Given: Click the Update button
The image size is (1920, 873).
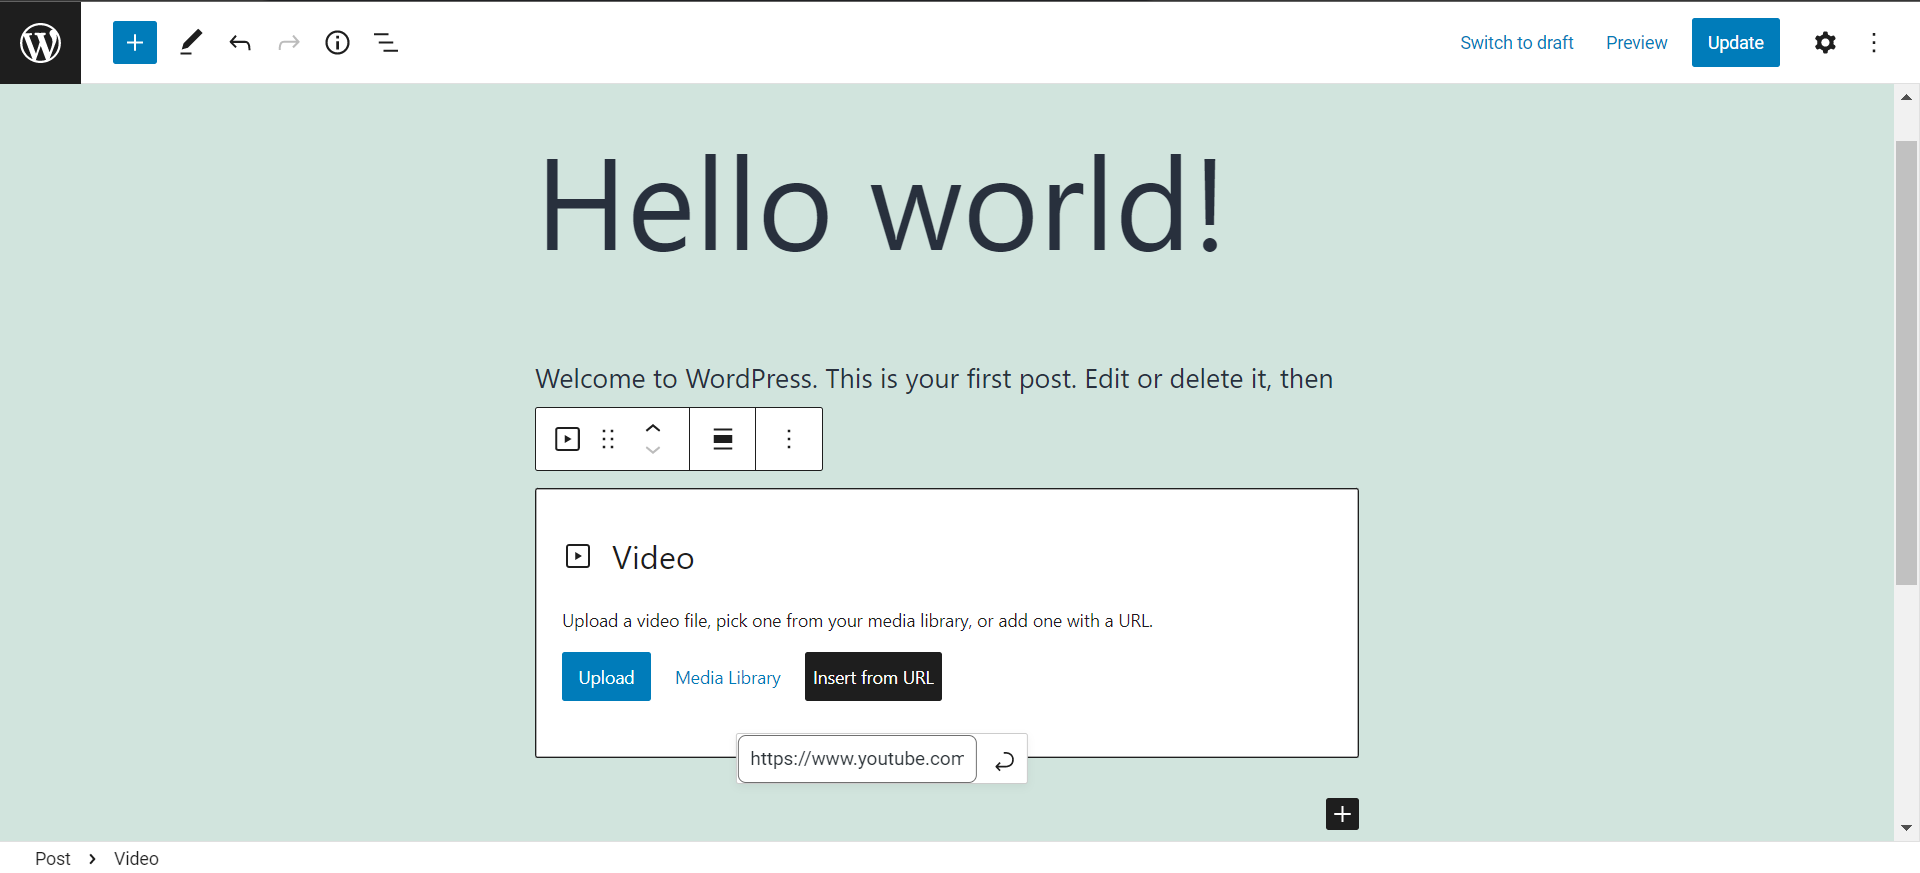Looking at the screenshot, I should pos(1735,42).
